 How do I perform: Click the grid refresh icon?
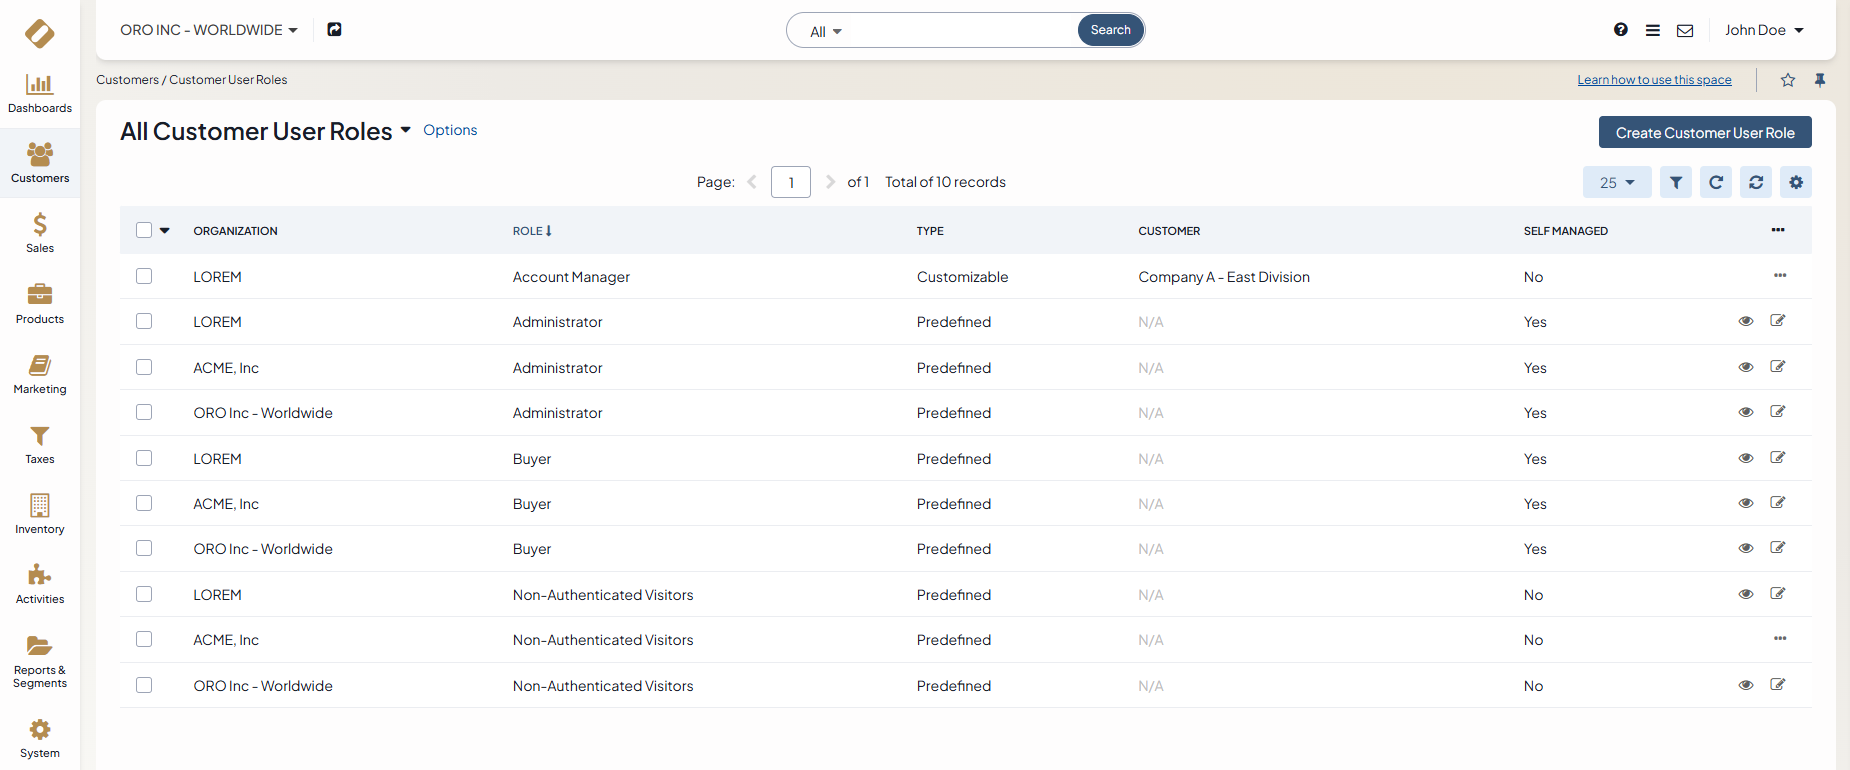pyautogui.click(x=1716, y=182)
